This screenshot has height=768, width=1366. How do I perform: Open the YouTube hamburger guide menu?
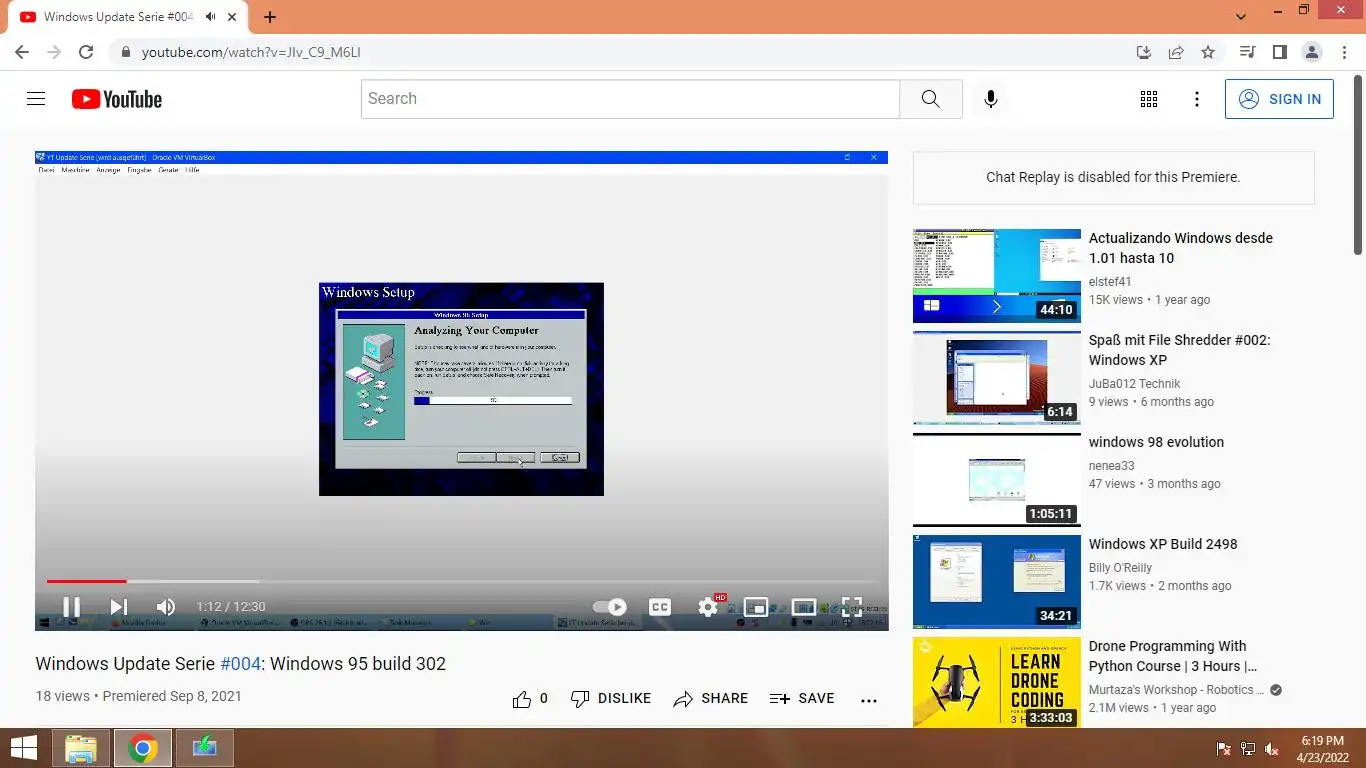tap(36, 99)
